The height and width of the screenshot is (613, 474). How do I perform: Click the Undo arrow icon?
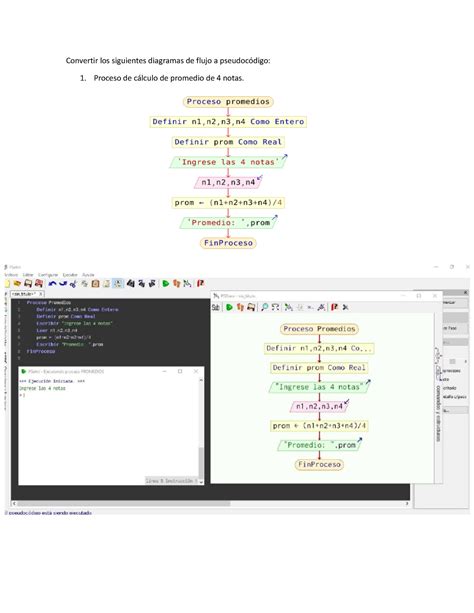click(52, 283)
